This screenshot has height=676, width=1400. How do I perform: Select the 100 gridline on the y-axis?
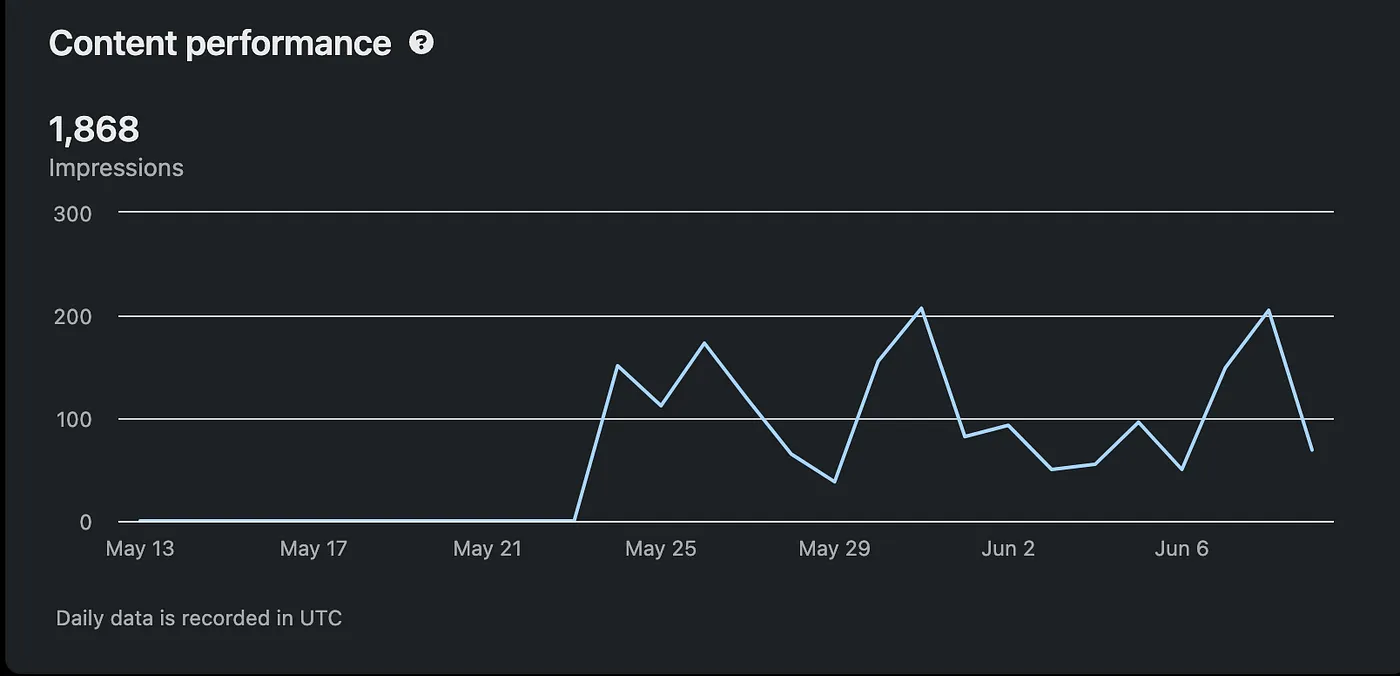pos(726,419)
